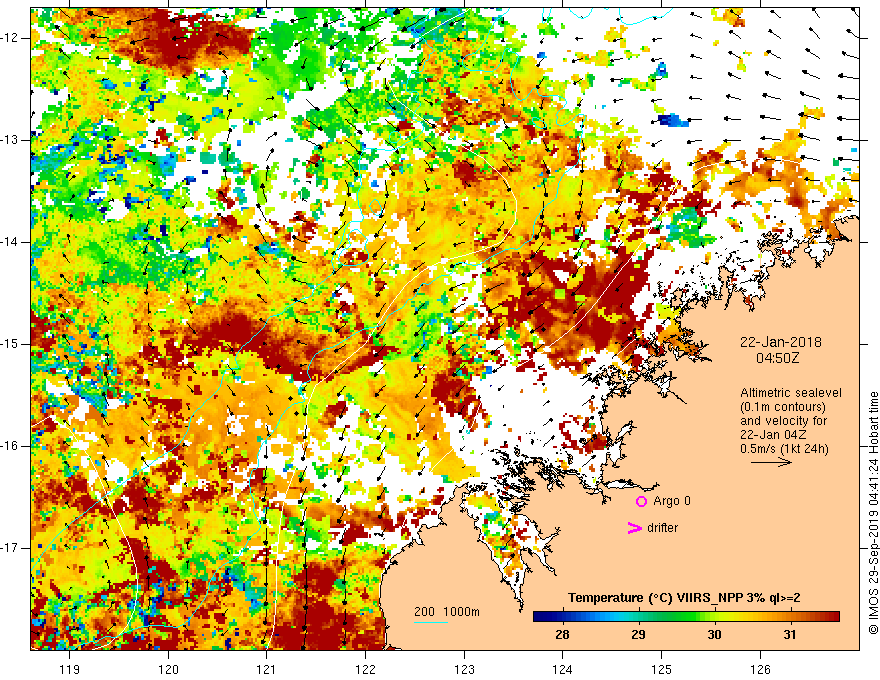Click the colorbar tick label 30

pyautogui.click(x=714, y=635)
